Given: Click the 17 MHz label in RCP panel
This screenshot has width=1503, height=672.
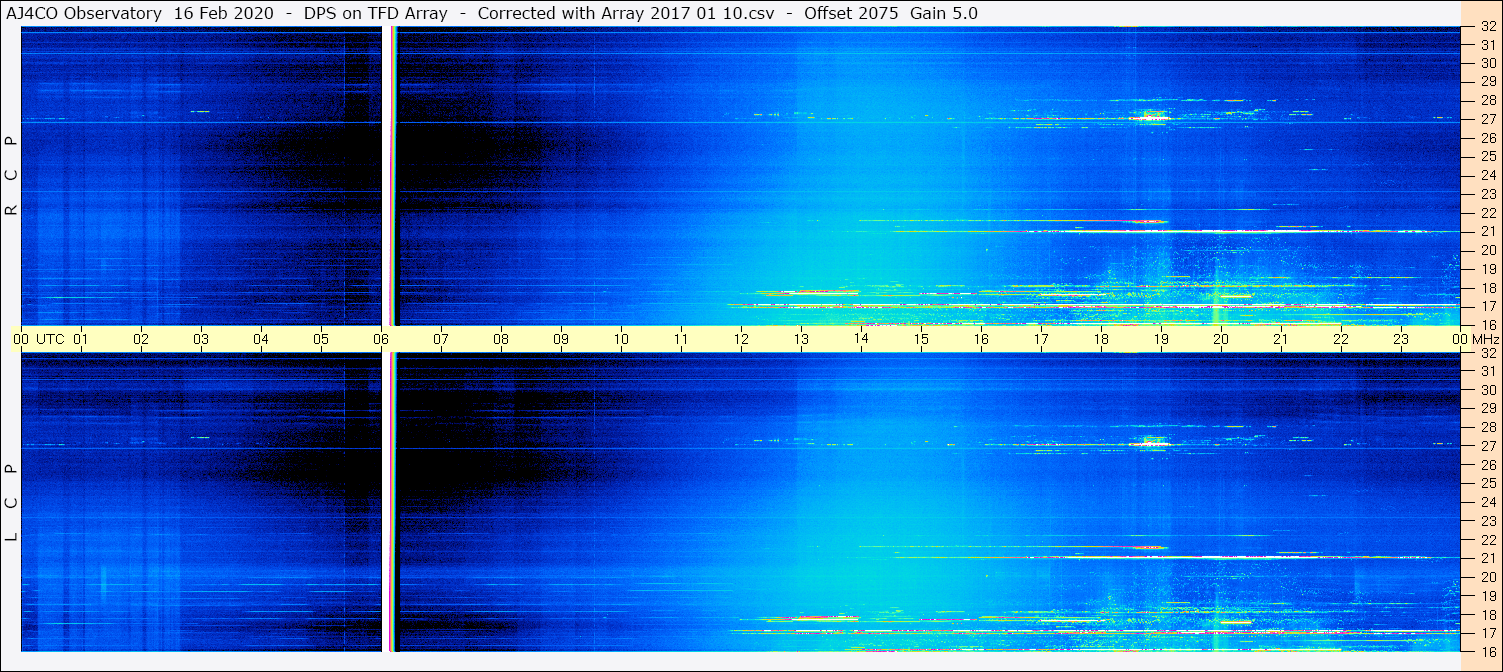Looking at the screenshot, I should (1487, 306).
